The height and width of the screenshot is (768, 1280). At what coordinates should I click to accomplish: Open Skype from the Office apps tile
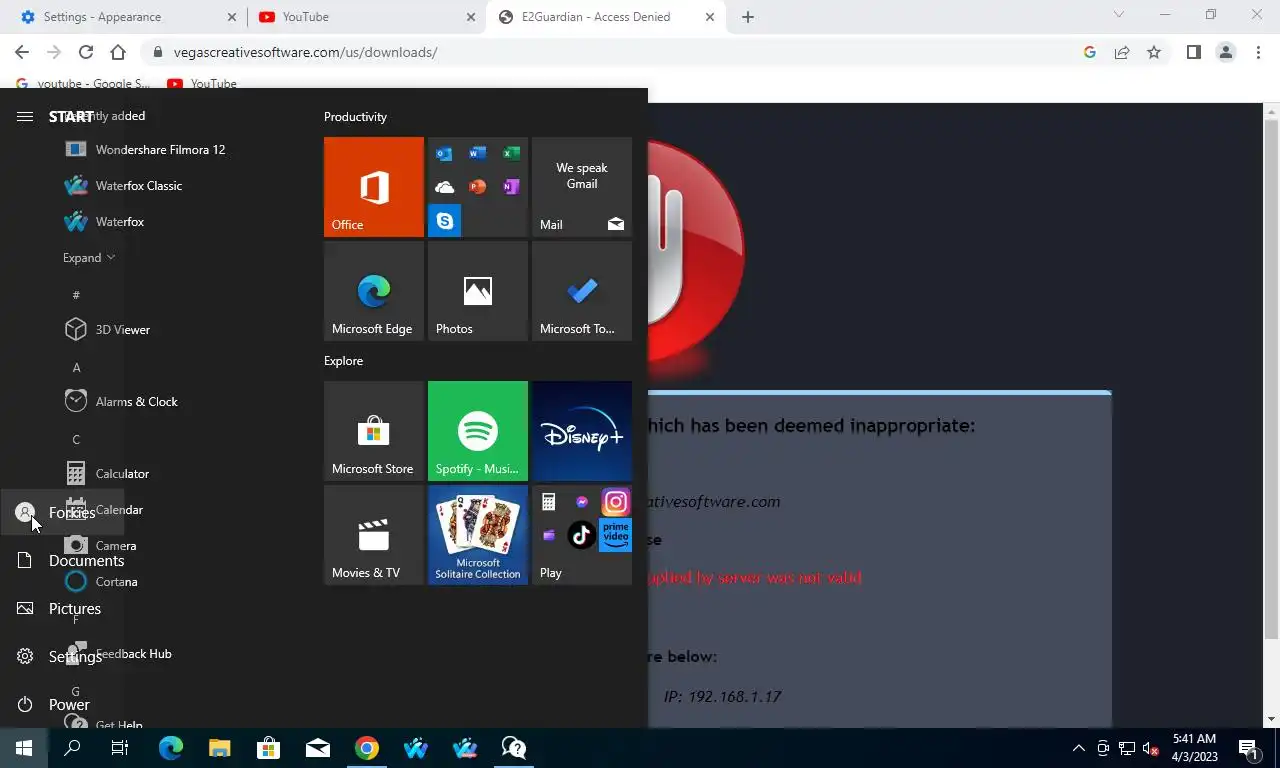[x=444, y=221]
